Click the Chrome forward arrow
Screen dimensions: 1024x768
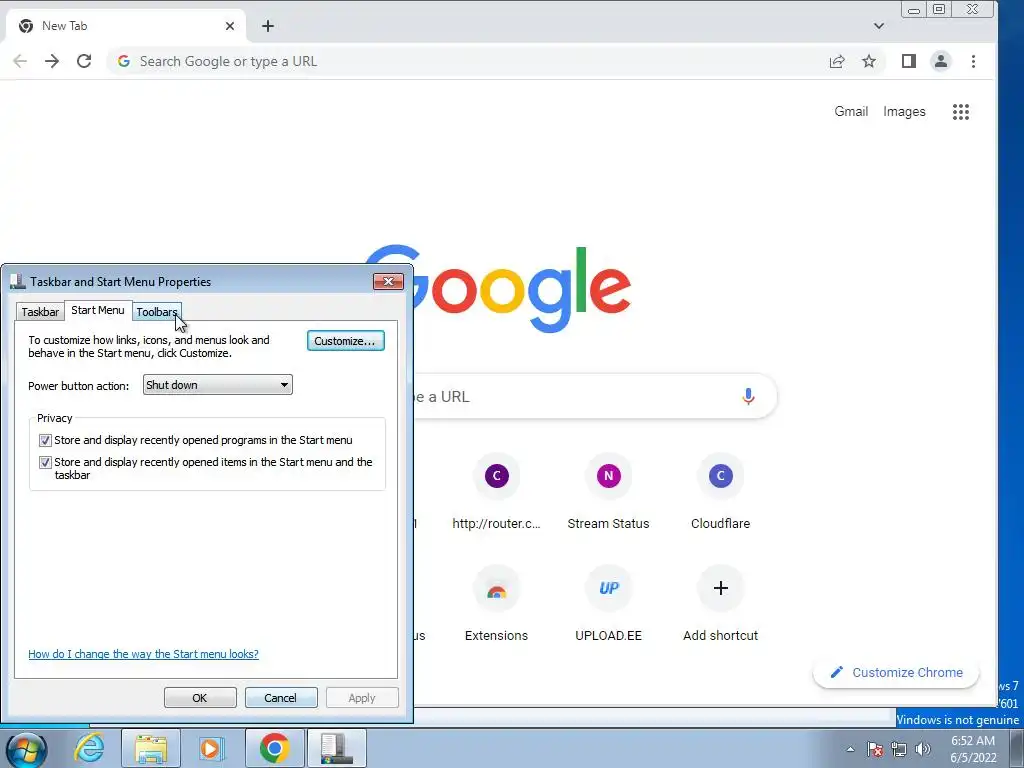[x=52, y=61]
